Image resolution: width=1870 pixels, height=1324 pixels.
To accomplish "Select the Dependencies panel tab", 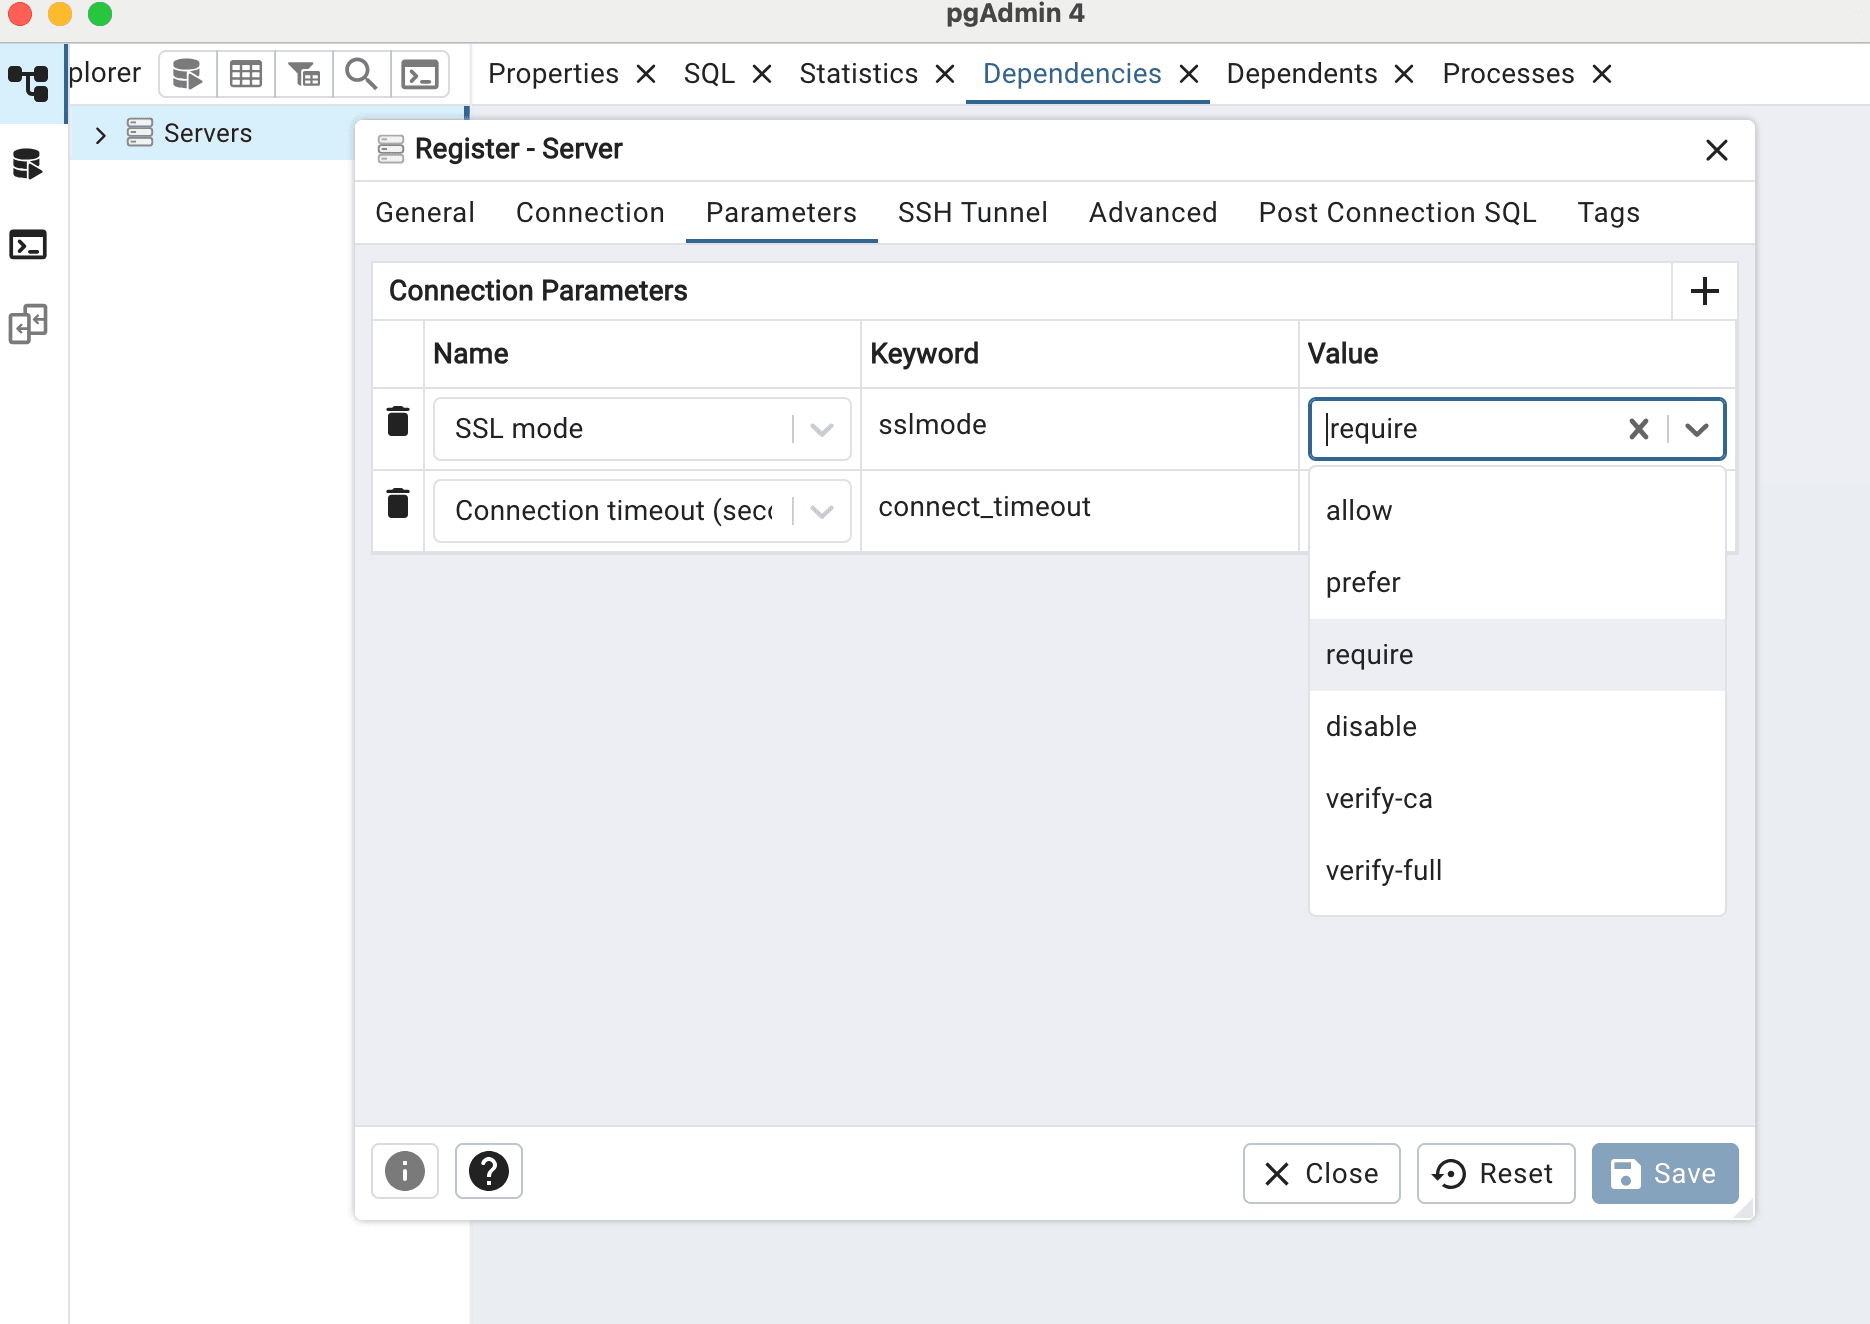I will 1072,74.
